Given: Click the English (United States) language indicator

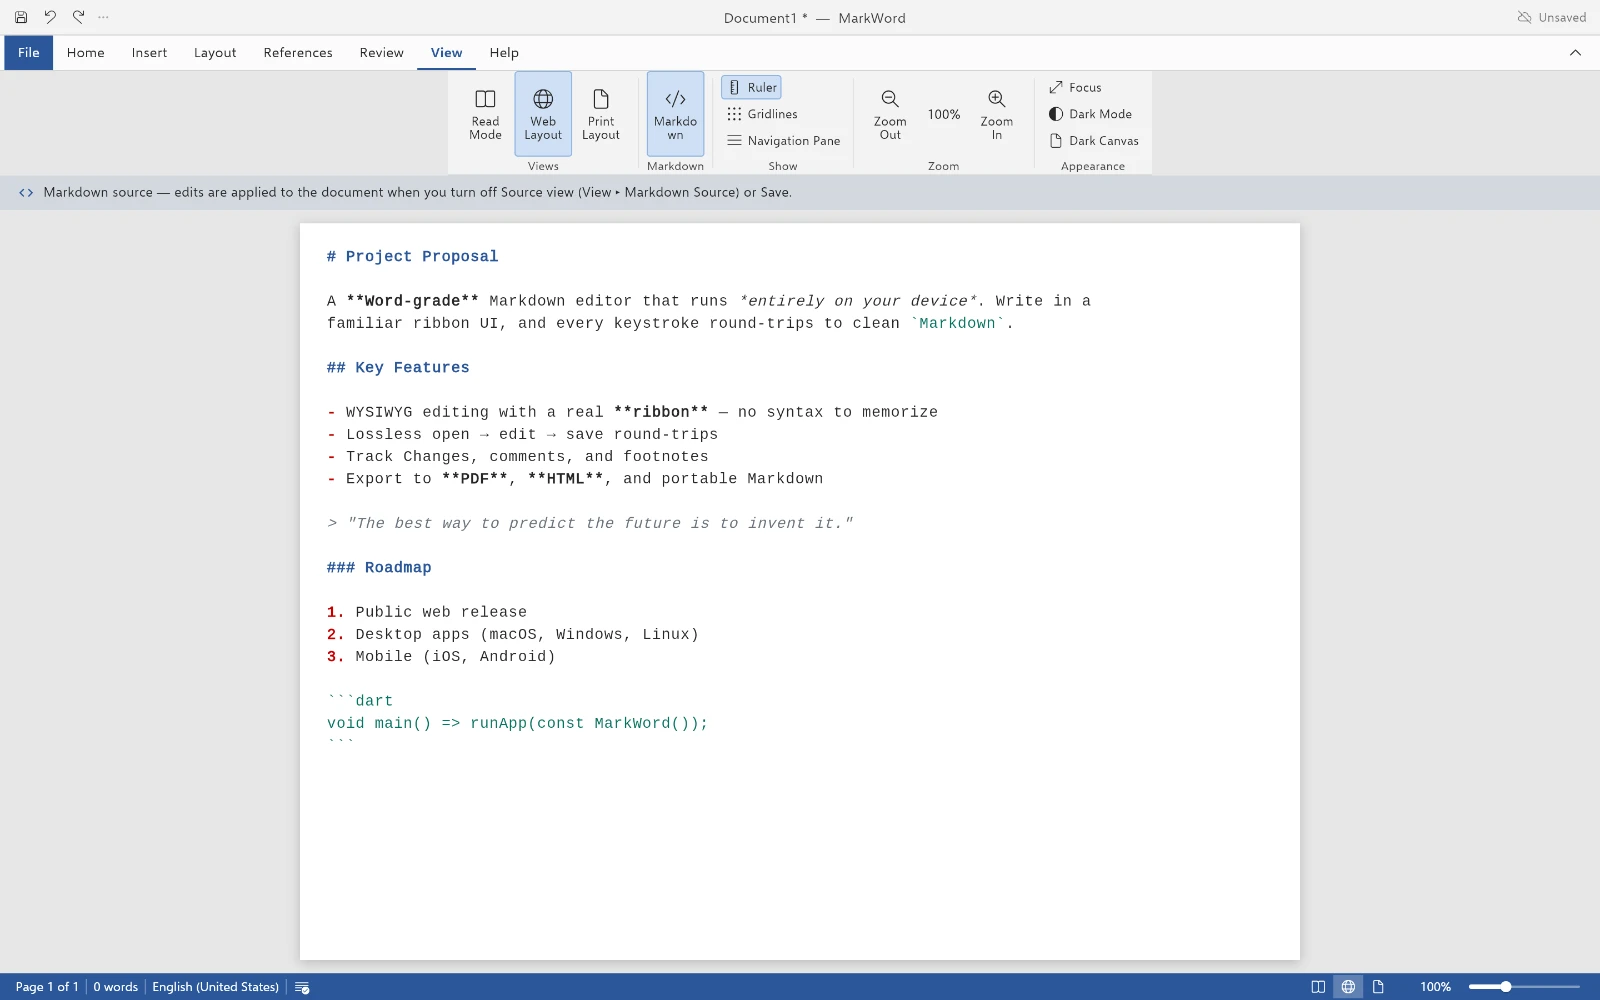Looking at the screenshot, I should (215, 987).
